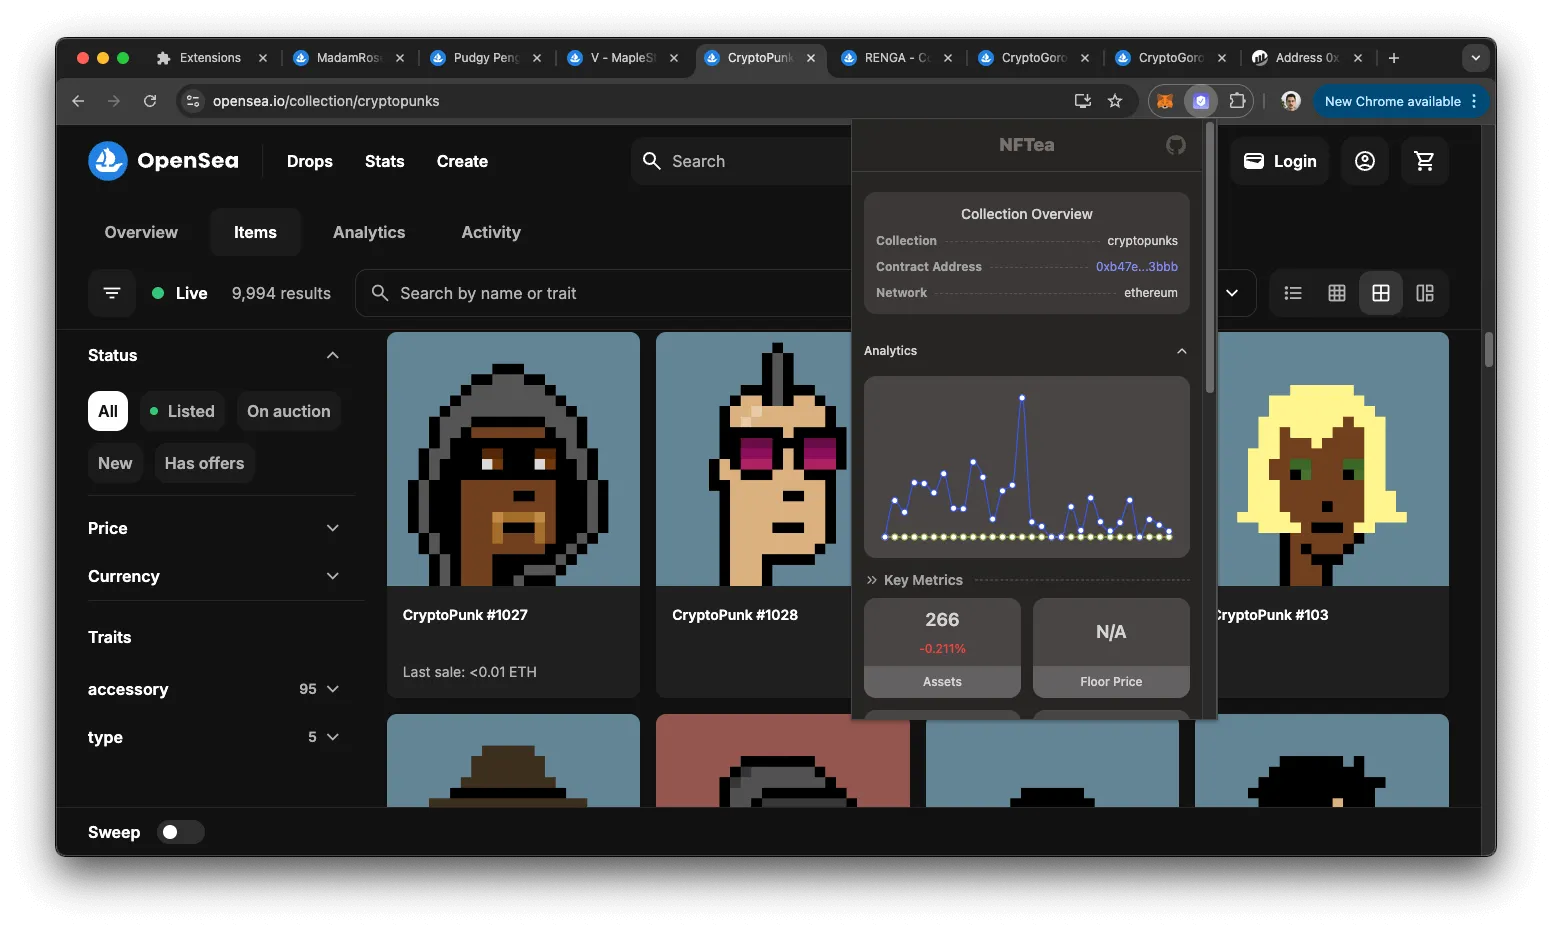
Task: Open the Chrome extensions puzzle icon
Action: click(x=1237, y=101)
